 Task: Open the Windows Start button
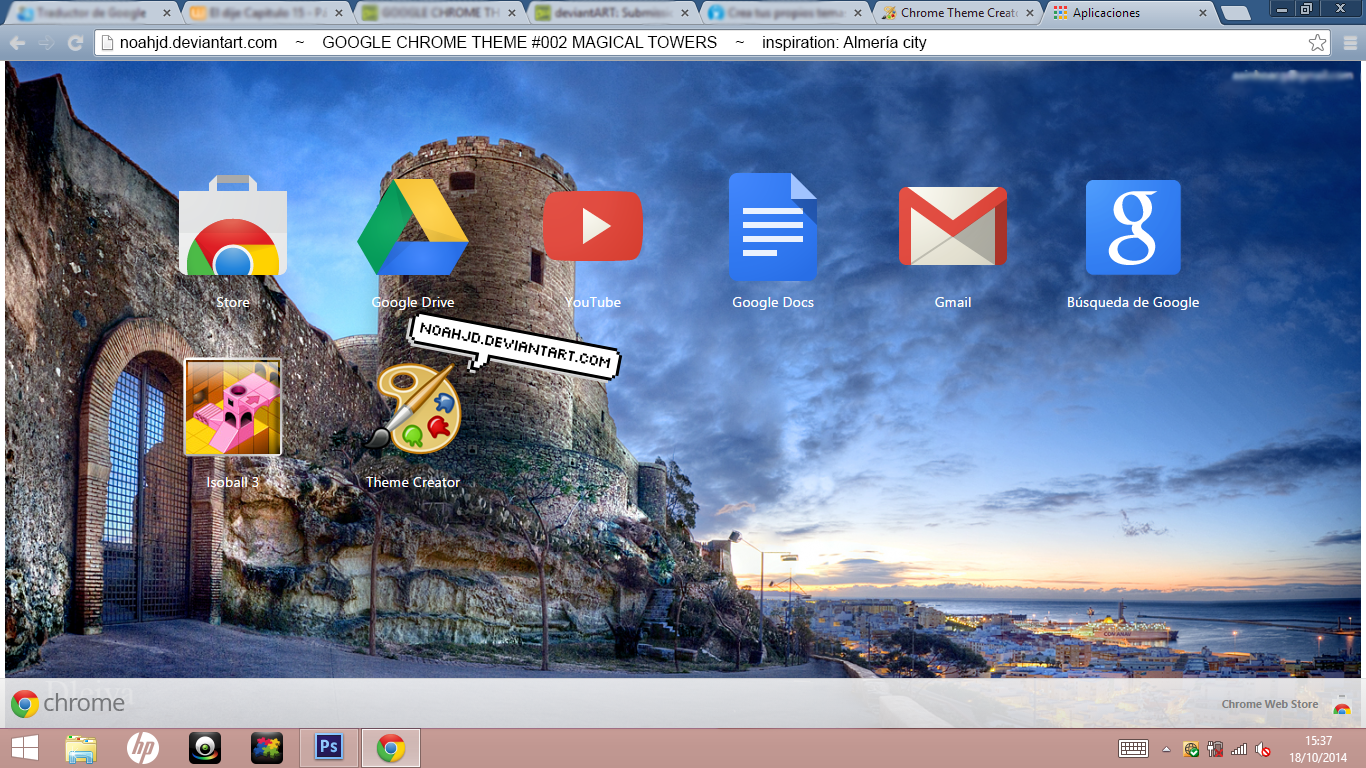[x=25, y=748]
